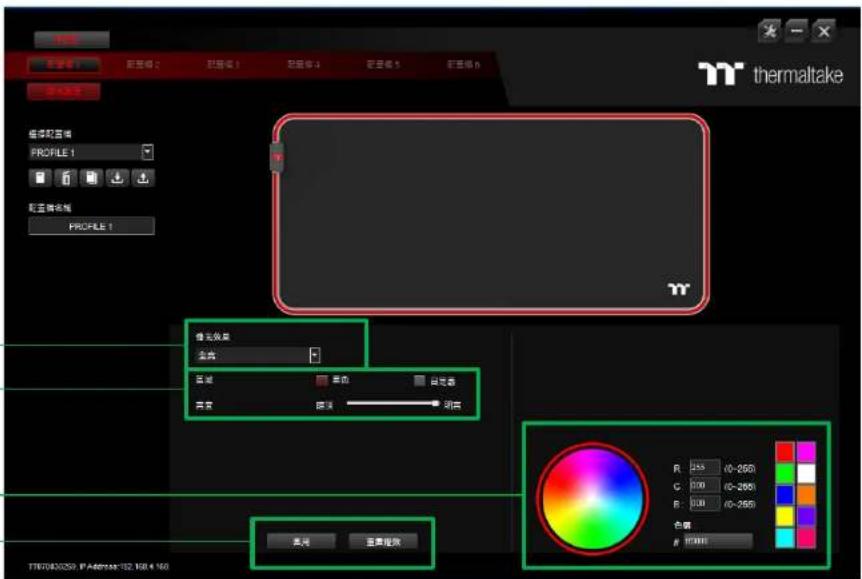The image size is (862, 579).
Task: Switch to profile tab 2
Action: click(x=143, y=65)
